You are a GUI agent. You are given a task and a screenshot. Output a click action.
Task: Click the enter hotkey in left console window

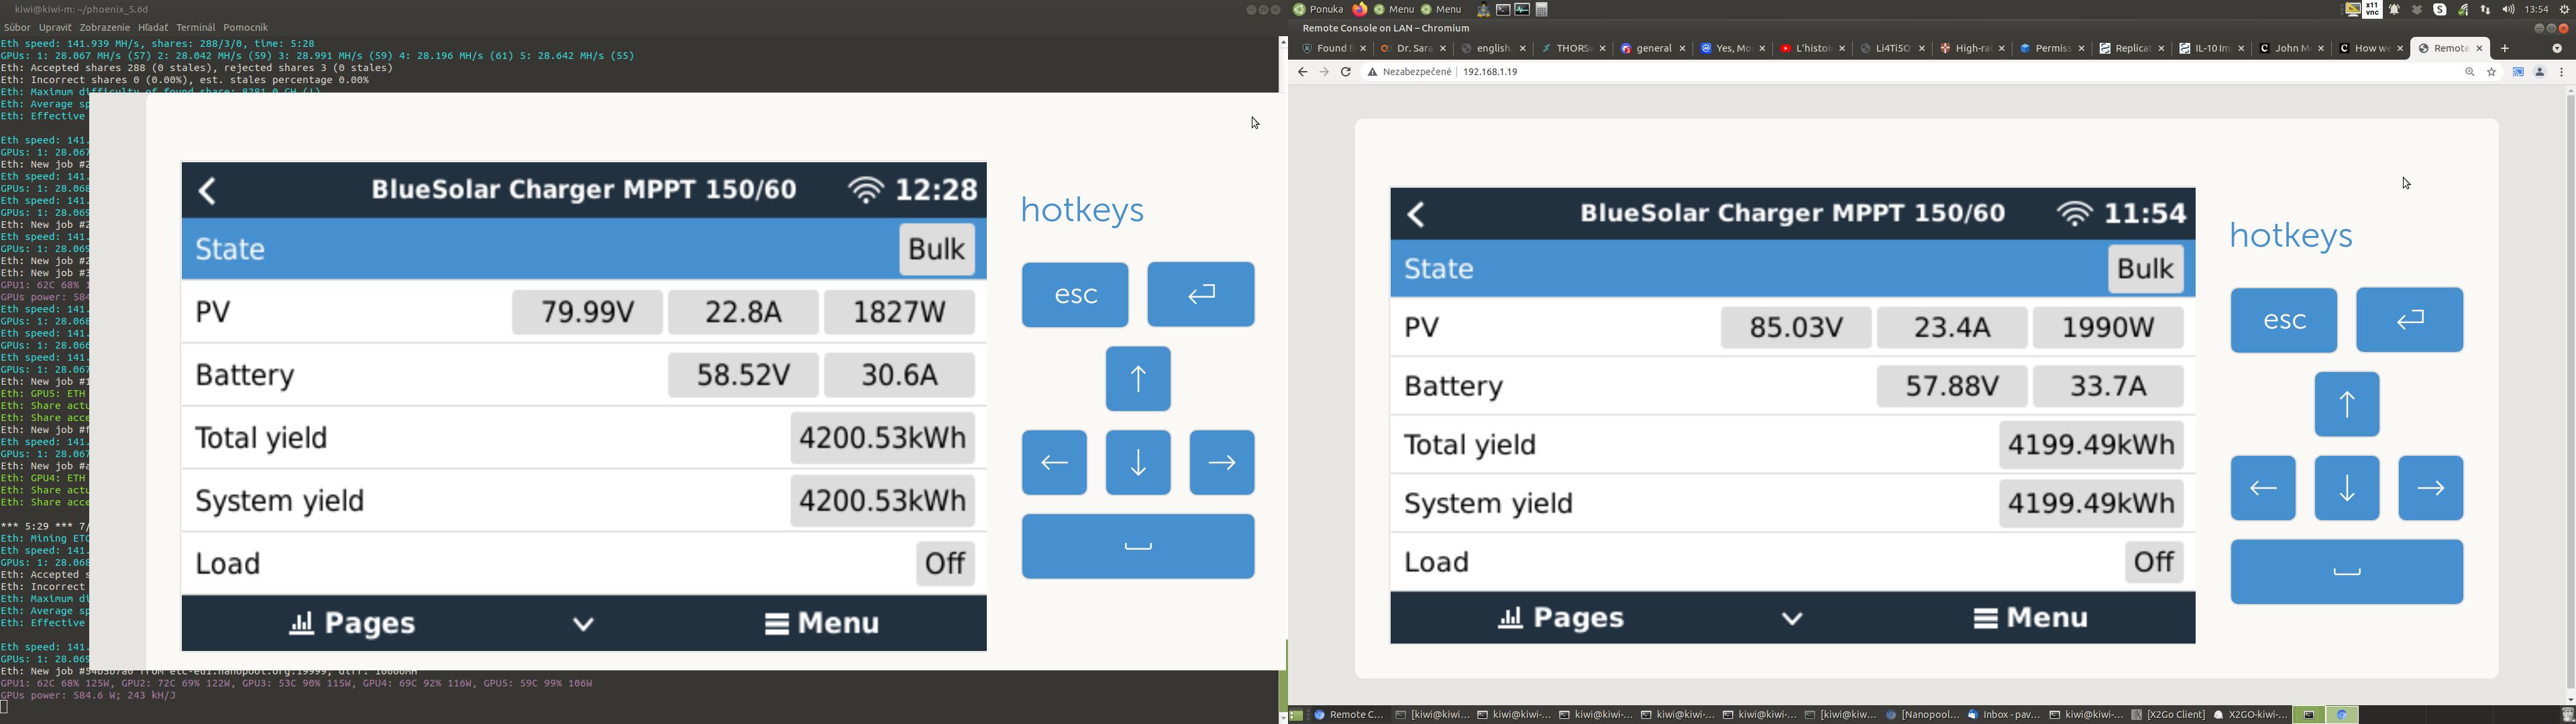coord(1200,295)
